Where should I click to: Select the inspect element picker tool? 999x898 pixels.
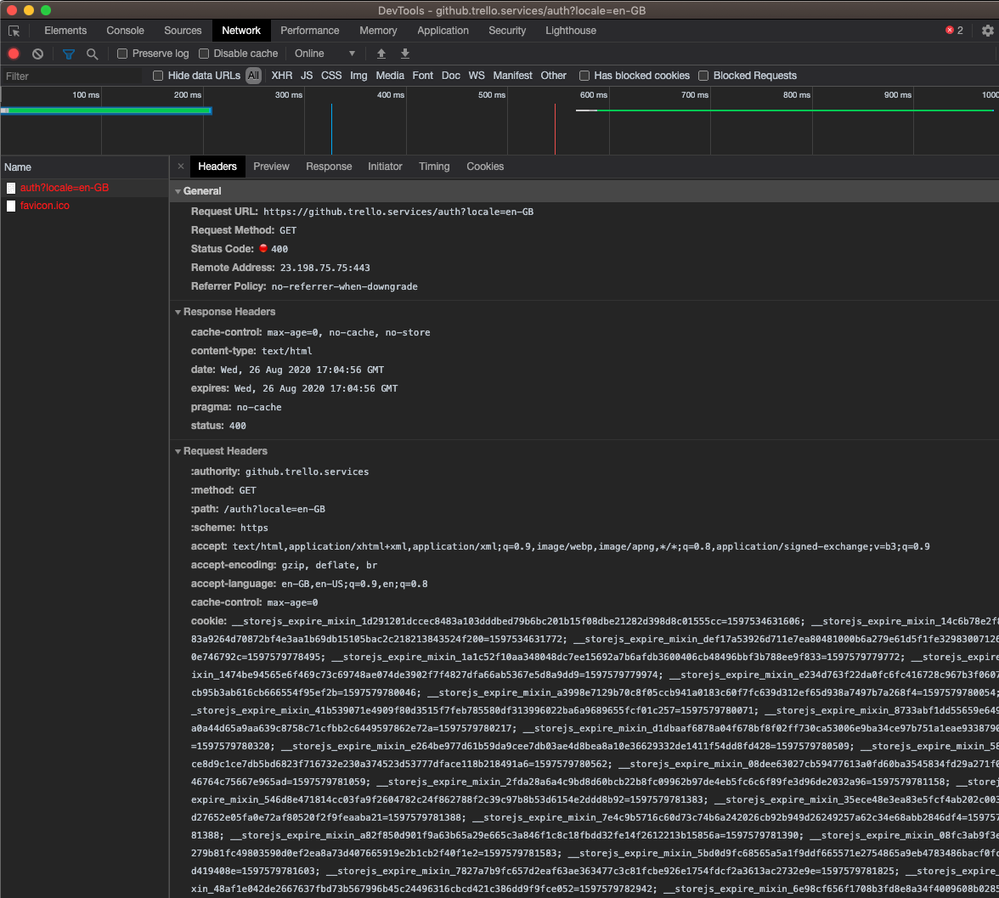click(14, 30)
